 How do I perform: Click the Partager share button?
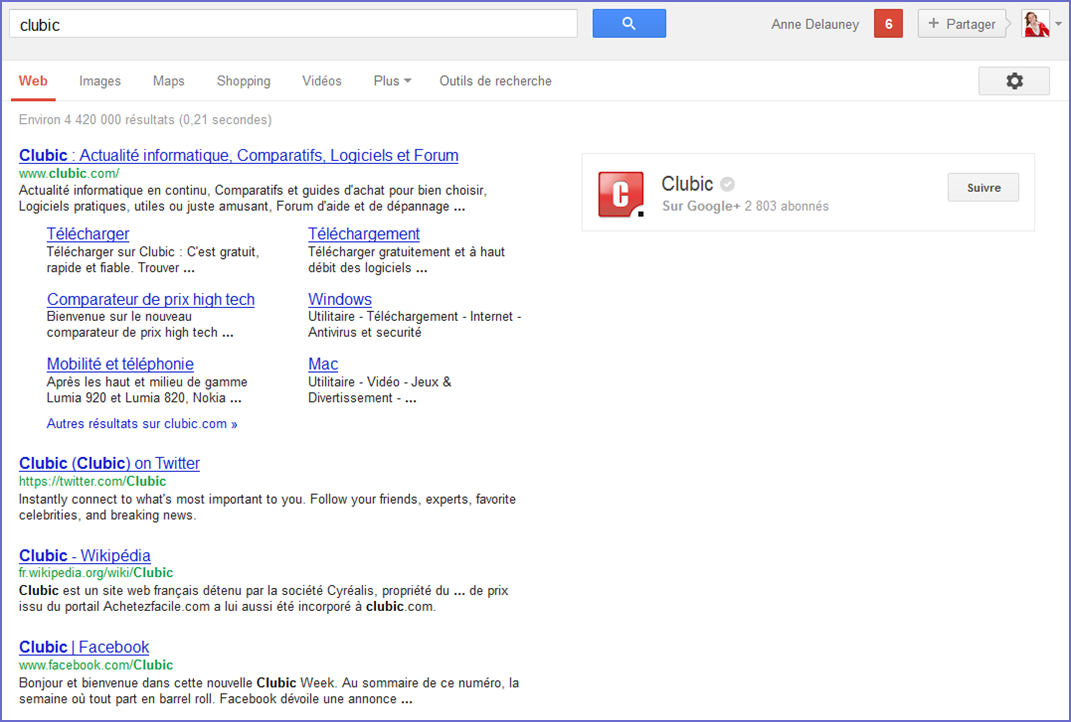pyautogui.click(x=962, y=24)
